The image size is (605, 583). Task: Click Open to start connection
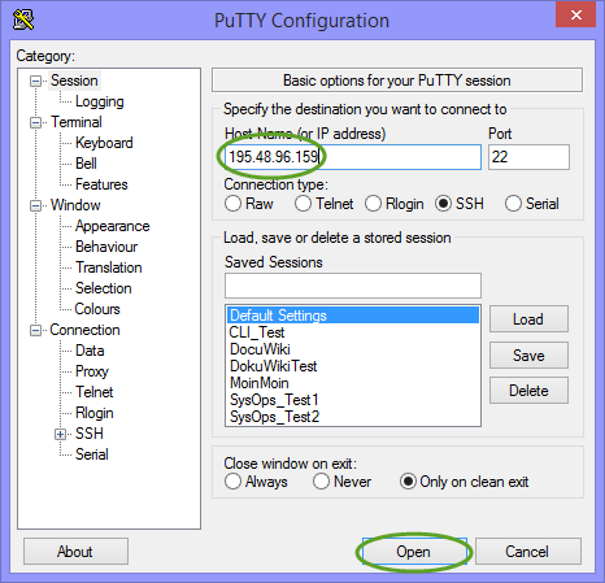[414, 551]
